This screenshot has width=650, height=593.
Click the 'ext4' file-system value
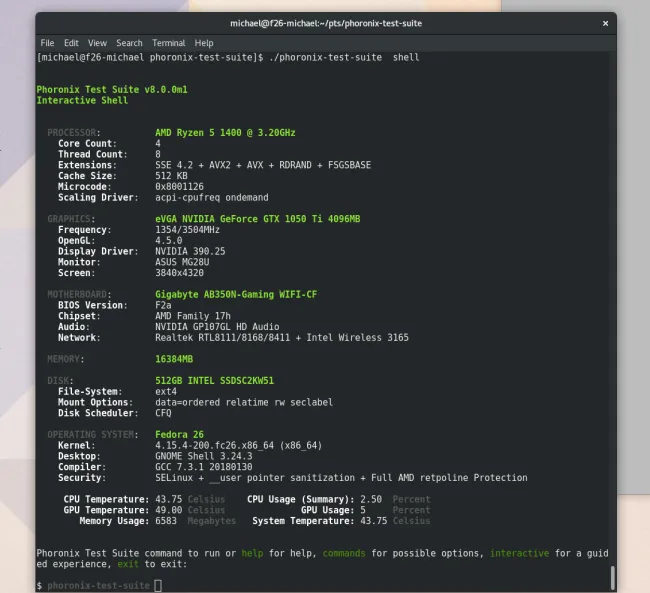click(x=166, y=391)
